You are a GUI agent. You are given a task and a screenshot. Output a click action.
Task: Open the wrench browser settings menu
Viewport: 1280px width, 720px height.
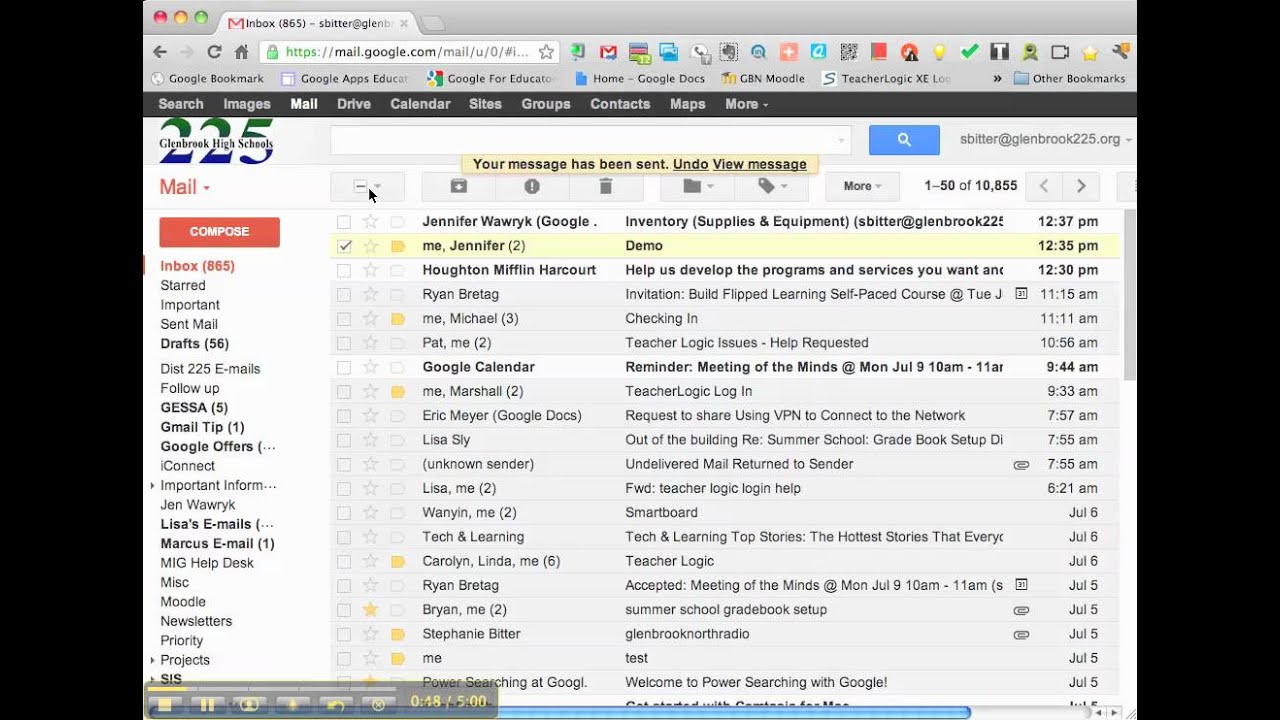(1120, 52)
